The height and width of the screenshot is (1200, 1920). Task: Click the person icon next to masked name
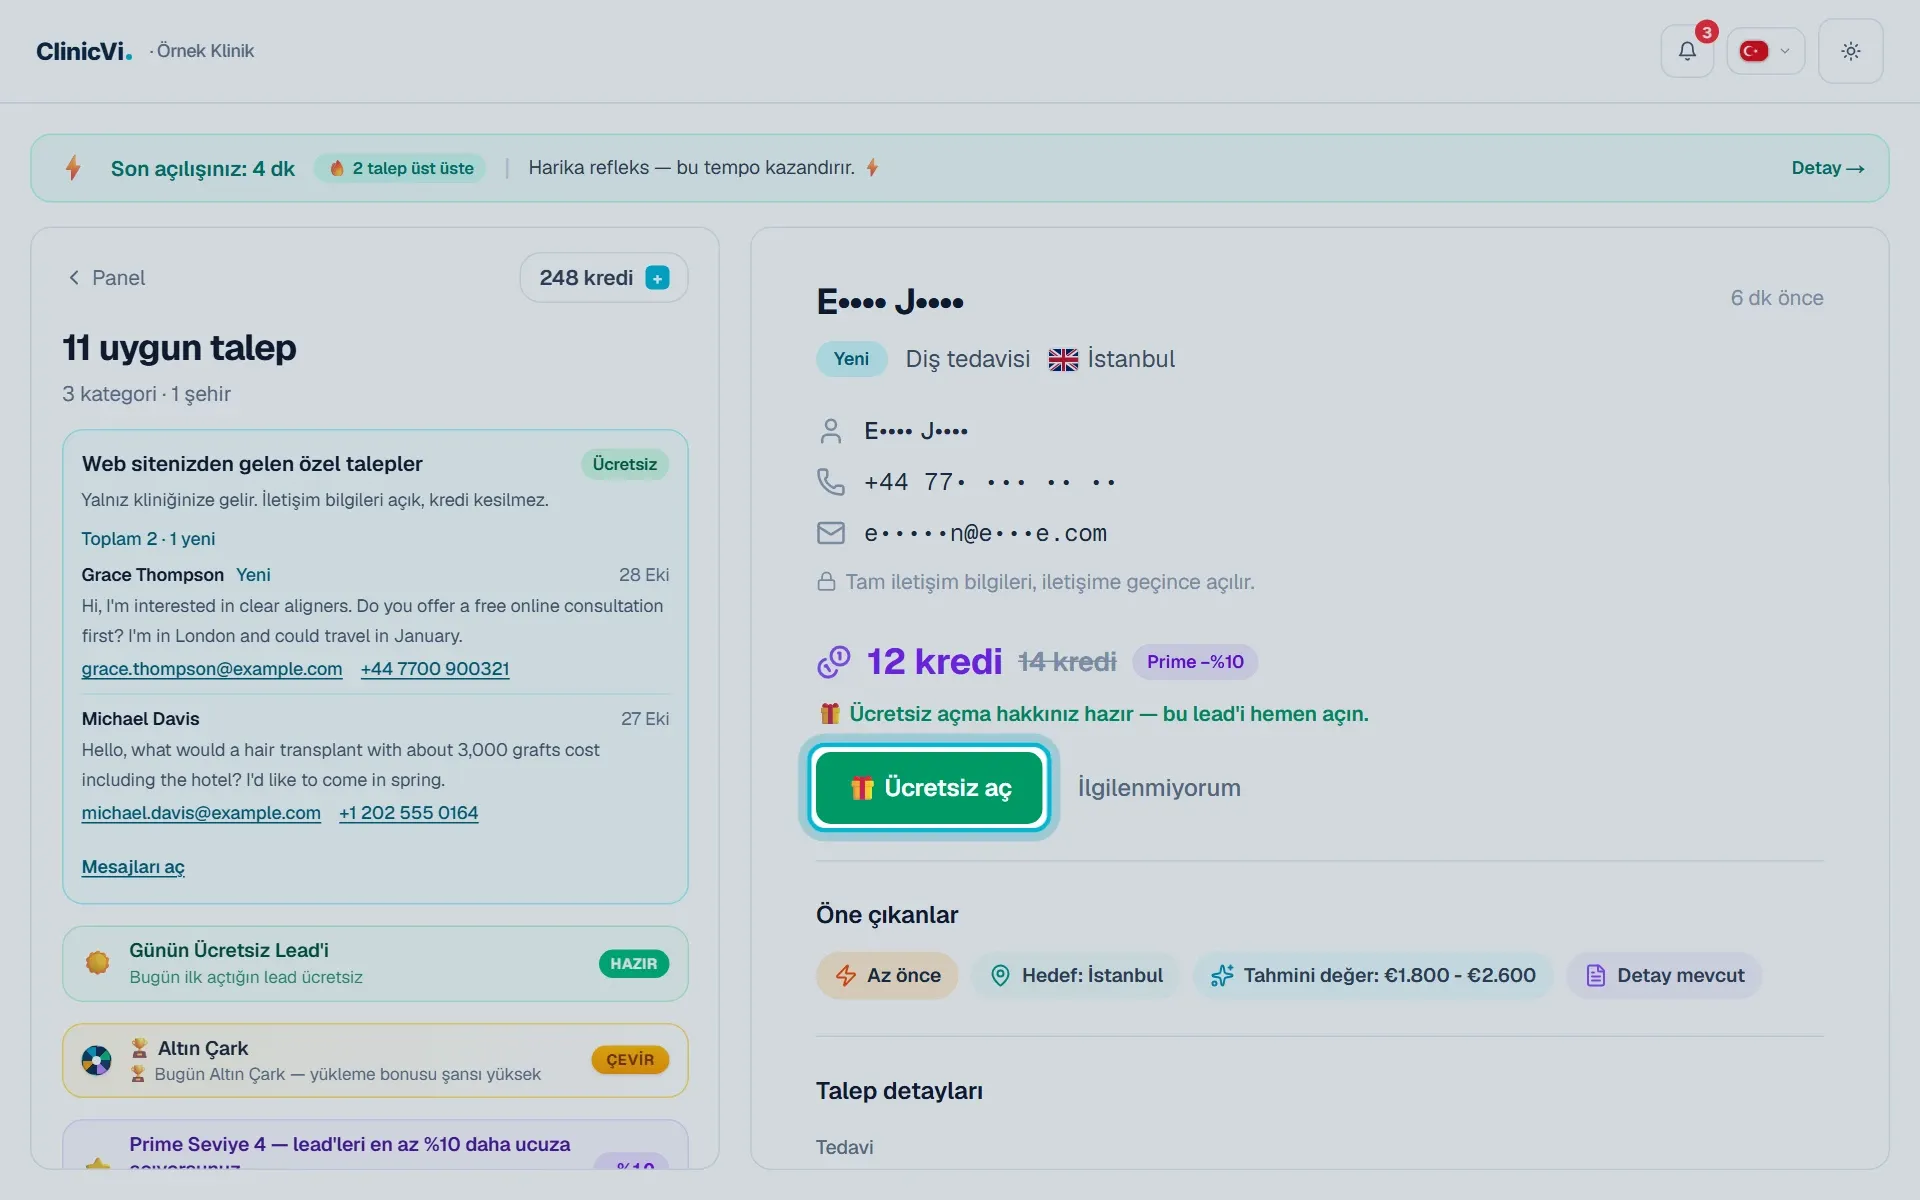pos(830,431)
